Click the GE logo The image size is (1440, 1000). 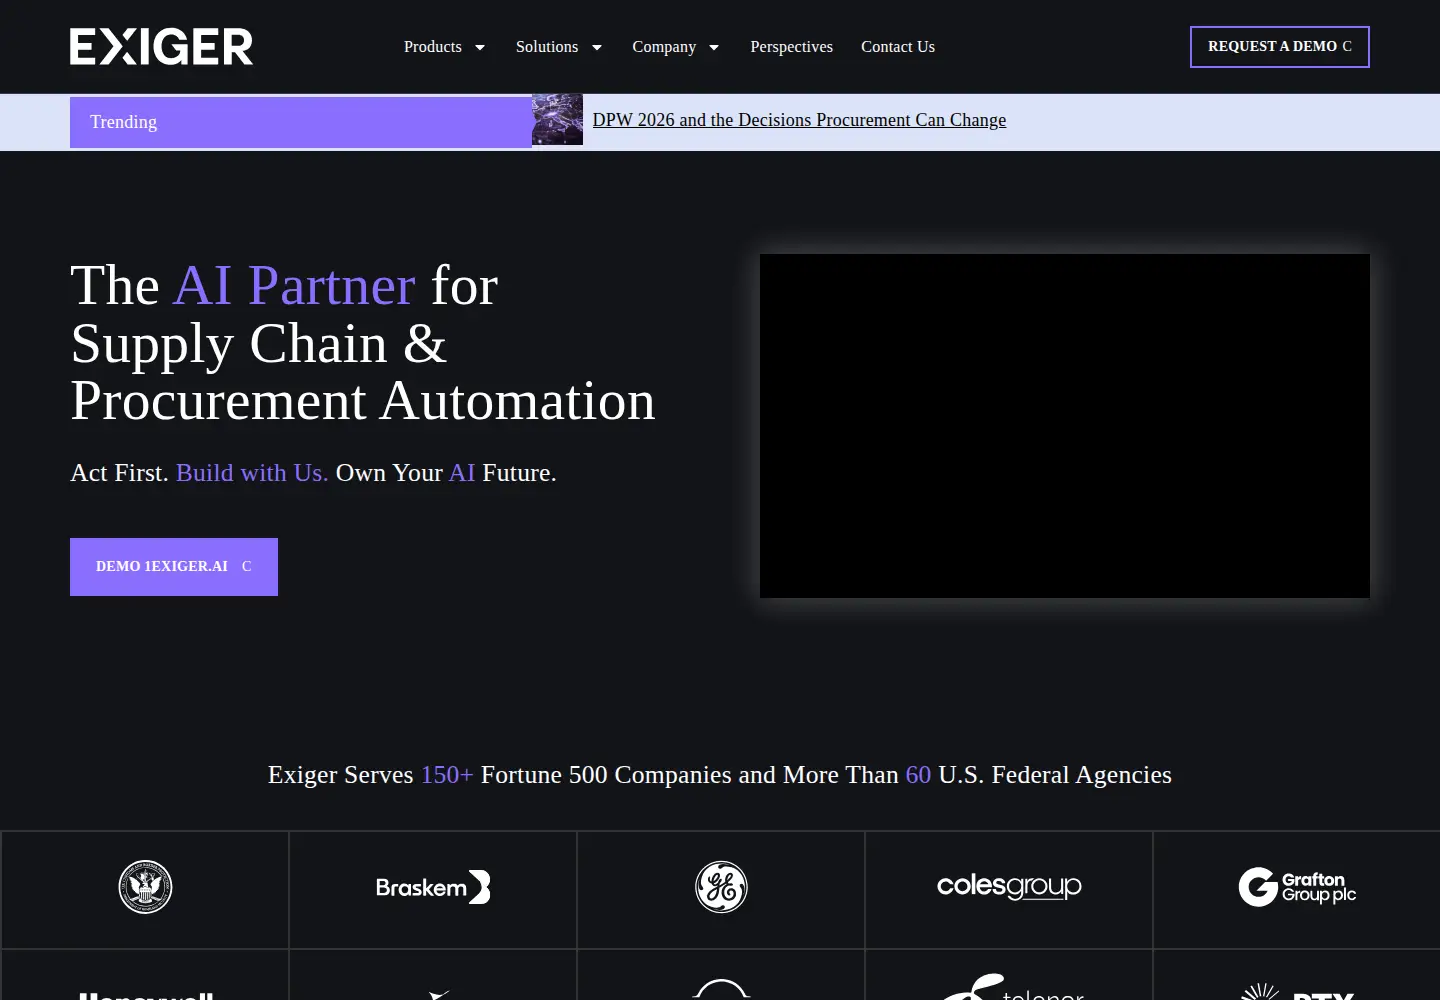pyautogui.click(x=721, y=887)
